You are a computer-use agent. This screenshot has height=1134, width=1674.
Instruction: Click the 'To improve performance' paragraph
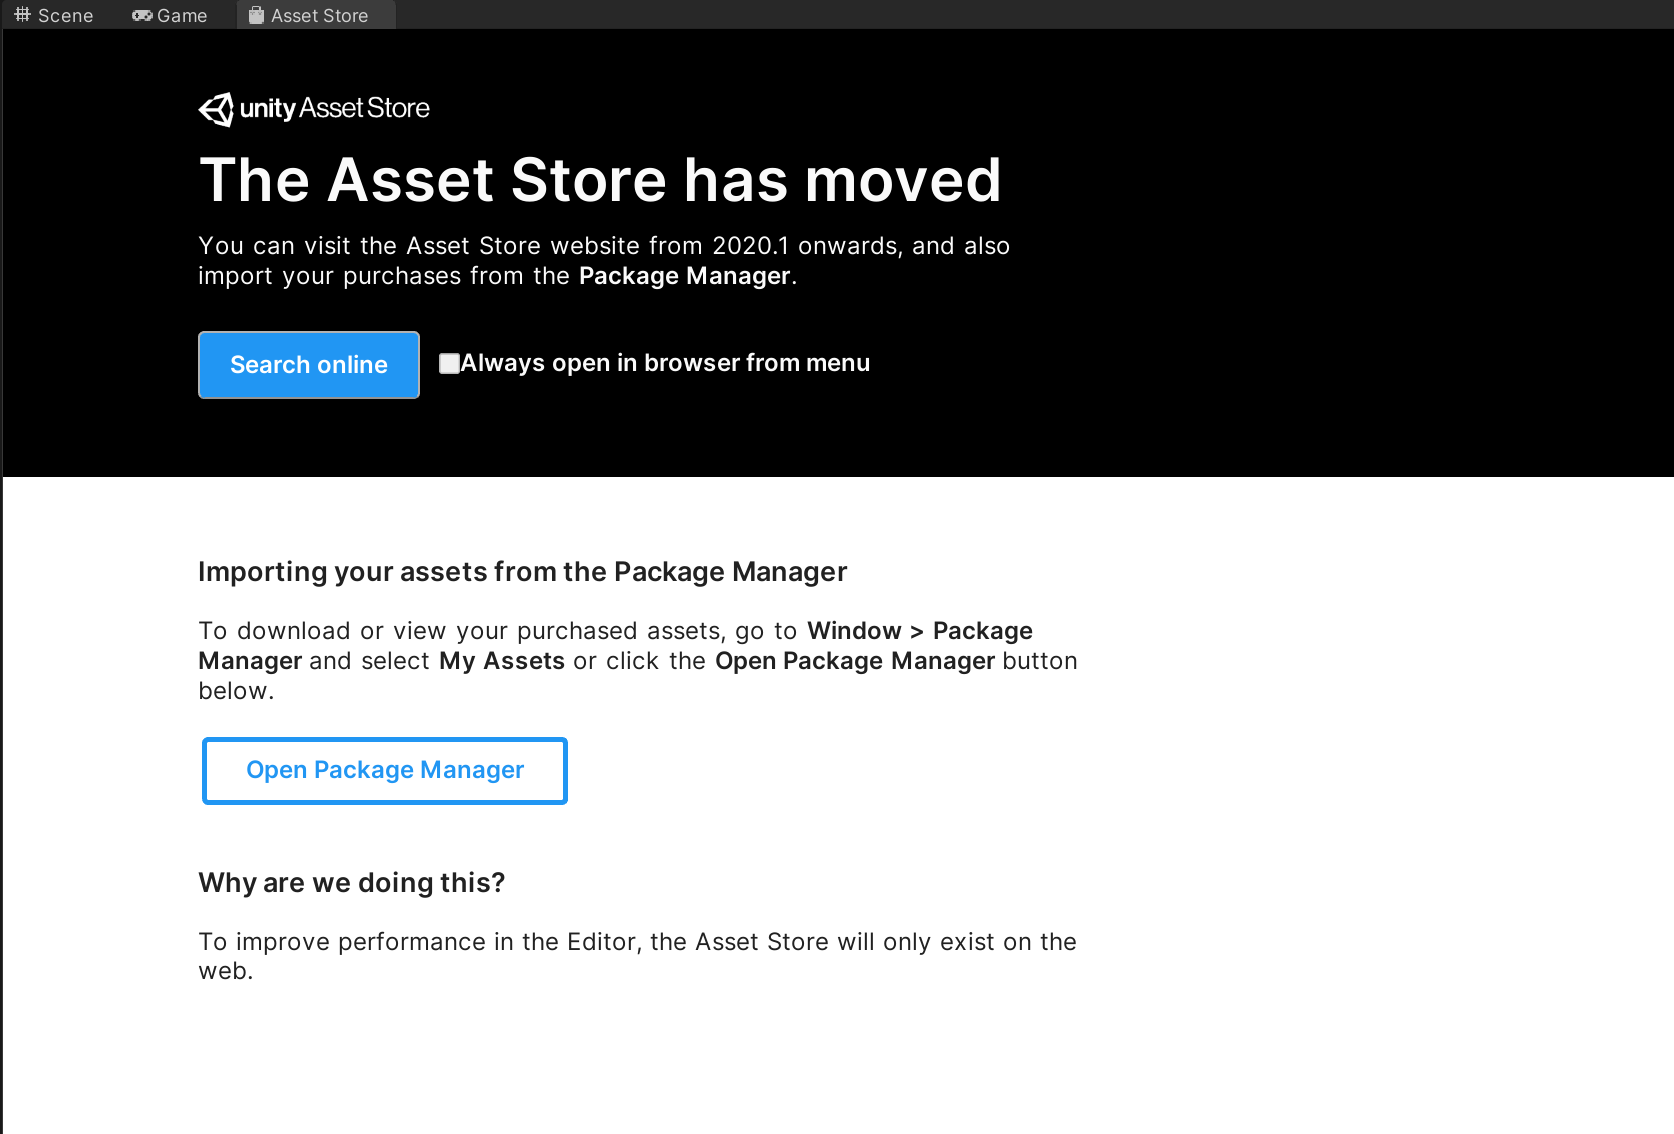click(637, 956)
